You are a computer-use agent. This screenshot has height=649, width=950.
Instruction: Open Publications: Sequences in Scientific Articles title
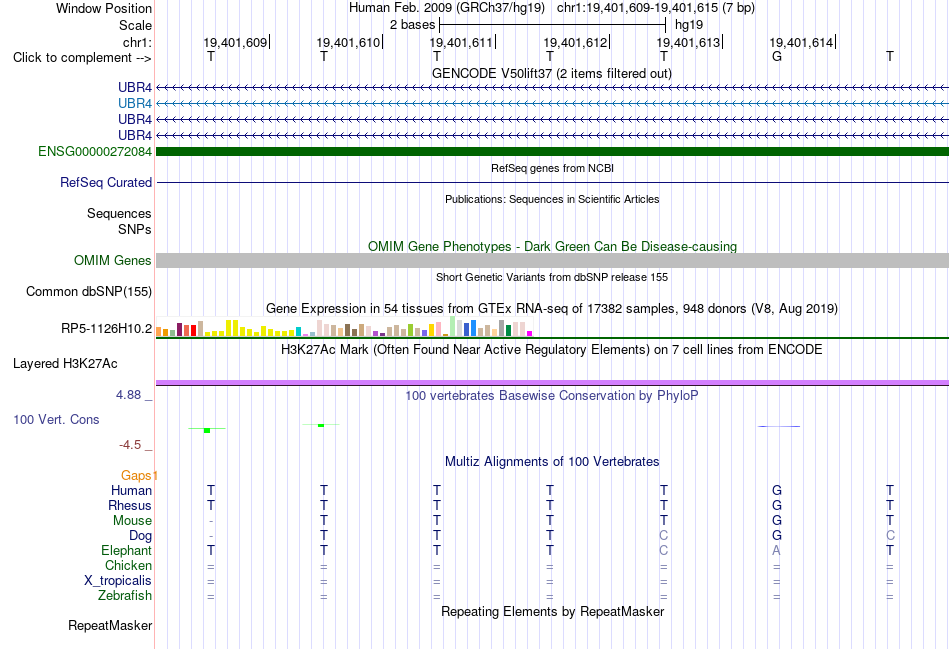coord(552,199)
